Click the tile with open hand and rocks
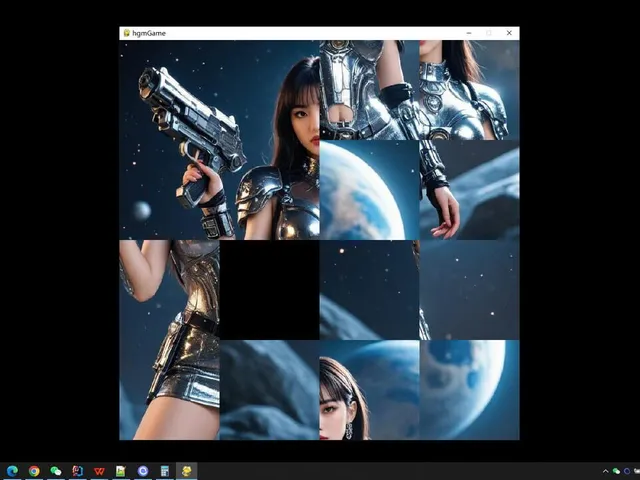640x480 pixels. pyautogui.click(x=469, y=190)
